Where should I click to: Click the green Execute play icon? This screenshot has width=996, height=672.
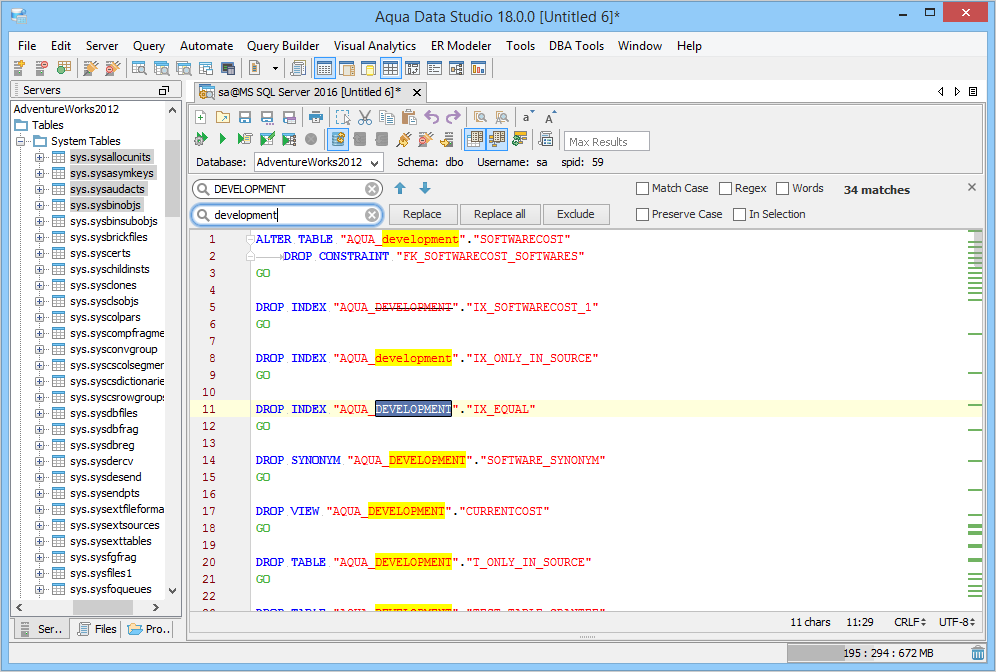point(223,140)
